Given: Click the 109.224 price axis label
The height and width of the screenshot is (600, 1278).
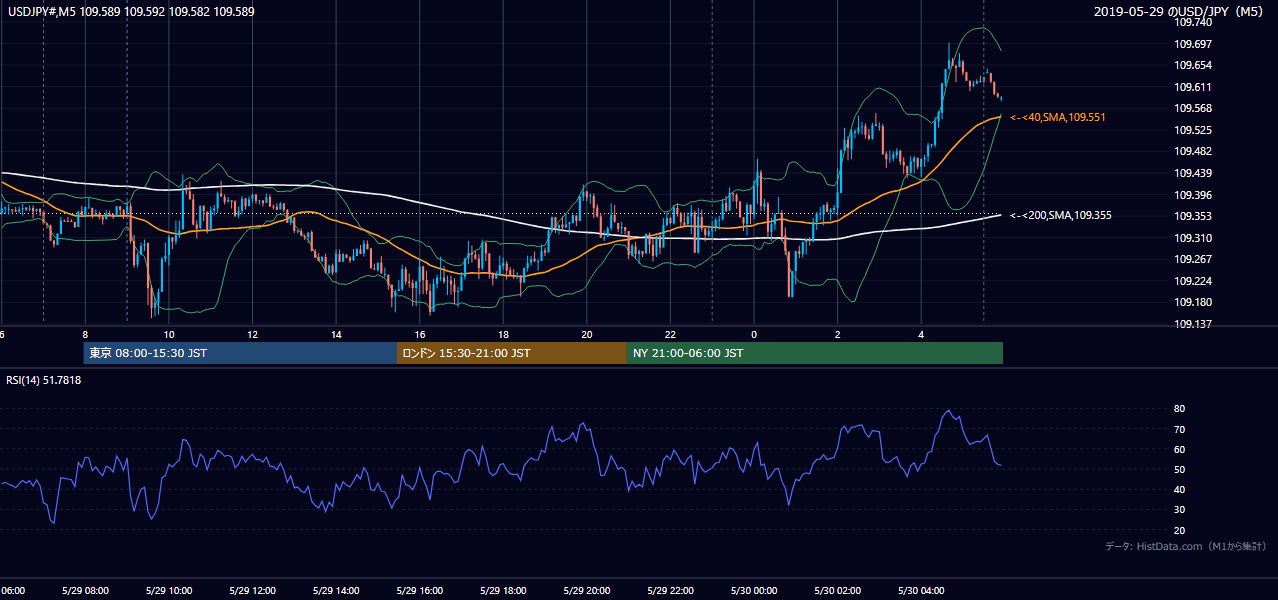Looking at the screenshot, I should tap(1193, 281).
